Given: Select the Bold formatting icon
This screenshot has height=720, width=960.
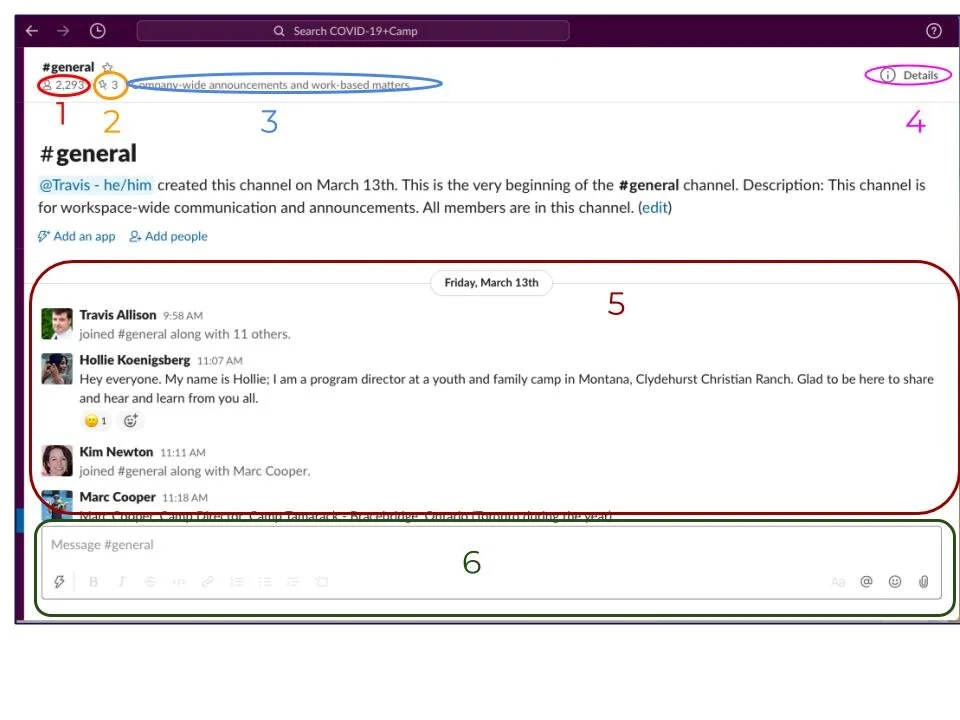Looking at the screenshot, I should click(93, 581).
